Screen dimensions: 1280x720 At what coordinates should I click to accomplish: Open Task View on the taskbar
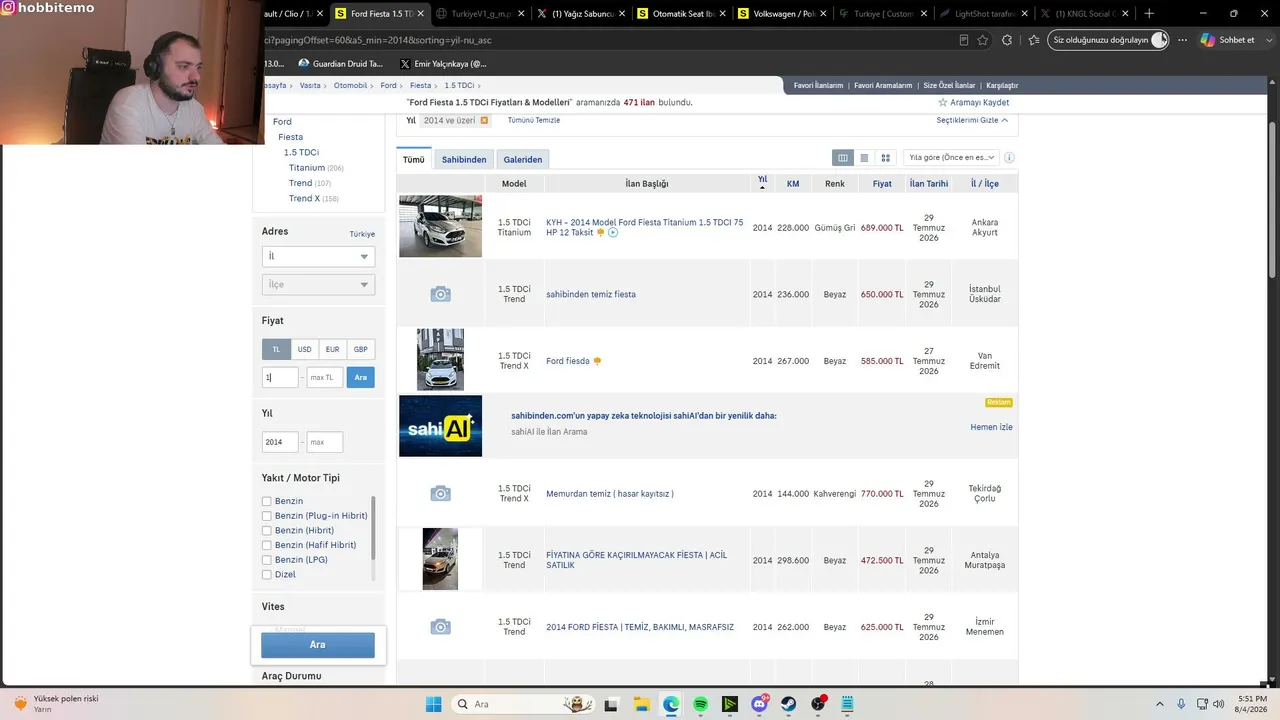[x=611, y=704]
